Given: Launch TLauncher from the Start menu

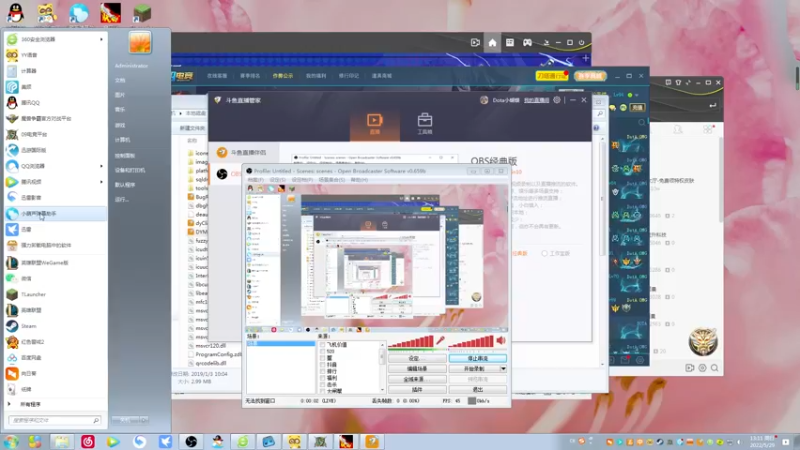Looking at the screenshot, I should pos(54,294).
